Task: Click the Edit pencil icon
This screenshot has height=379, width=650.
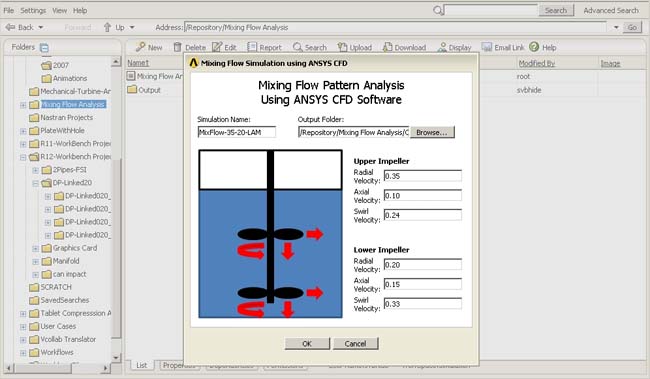Action: [x=217, y=47]
